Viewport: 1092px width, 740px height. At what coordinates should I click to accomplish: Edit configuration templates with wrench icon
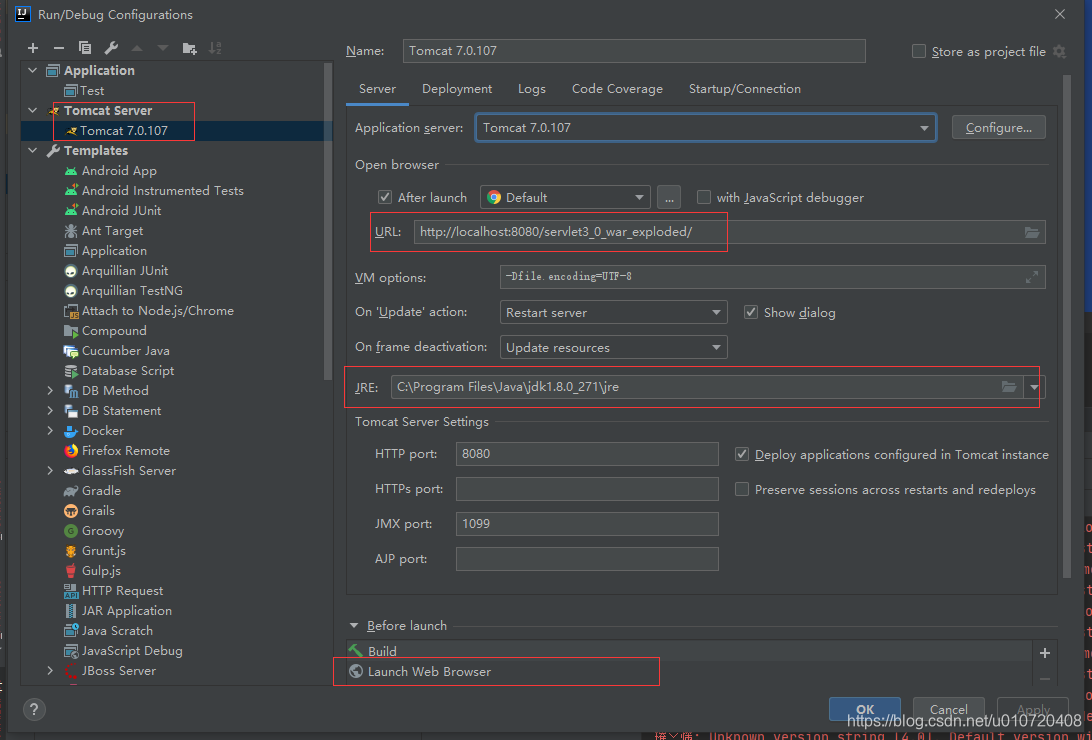(x=111, y=47)
